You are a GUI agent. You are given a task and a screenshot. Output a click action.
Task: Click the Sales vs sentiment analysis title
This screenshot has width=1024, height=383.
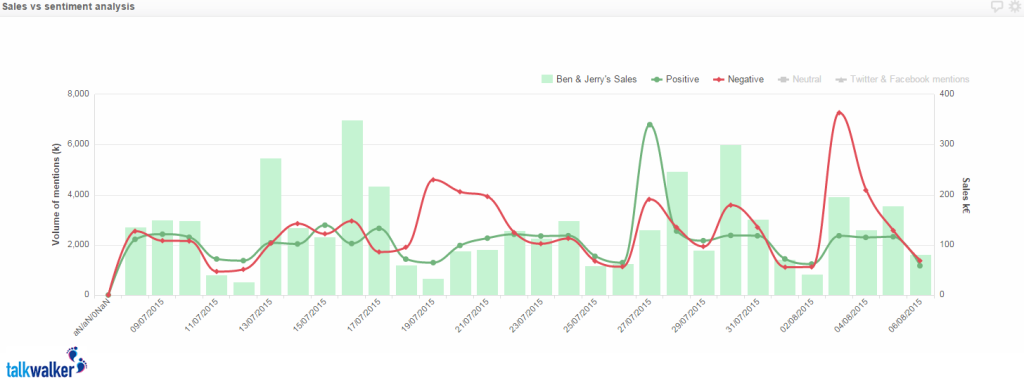[x=69, y=7]
